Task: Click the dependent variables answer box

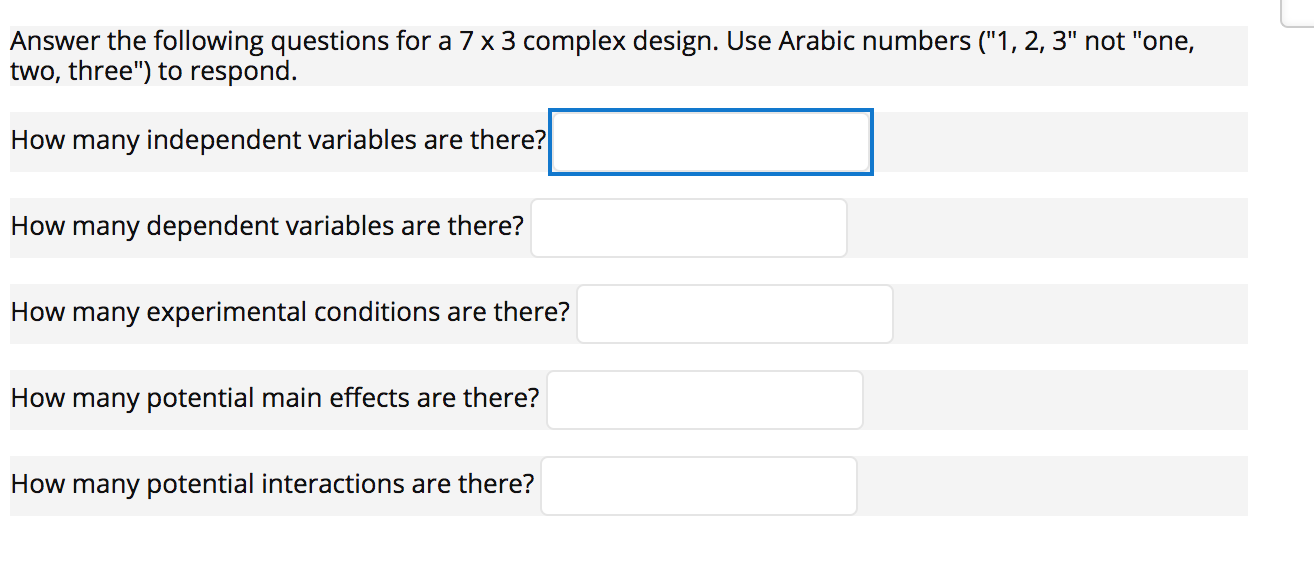Action: click(x=689, y=227)
